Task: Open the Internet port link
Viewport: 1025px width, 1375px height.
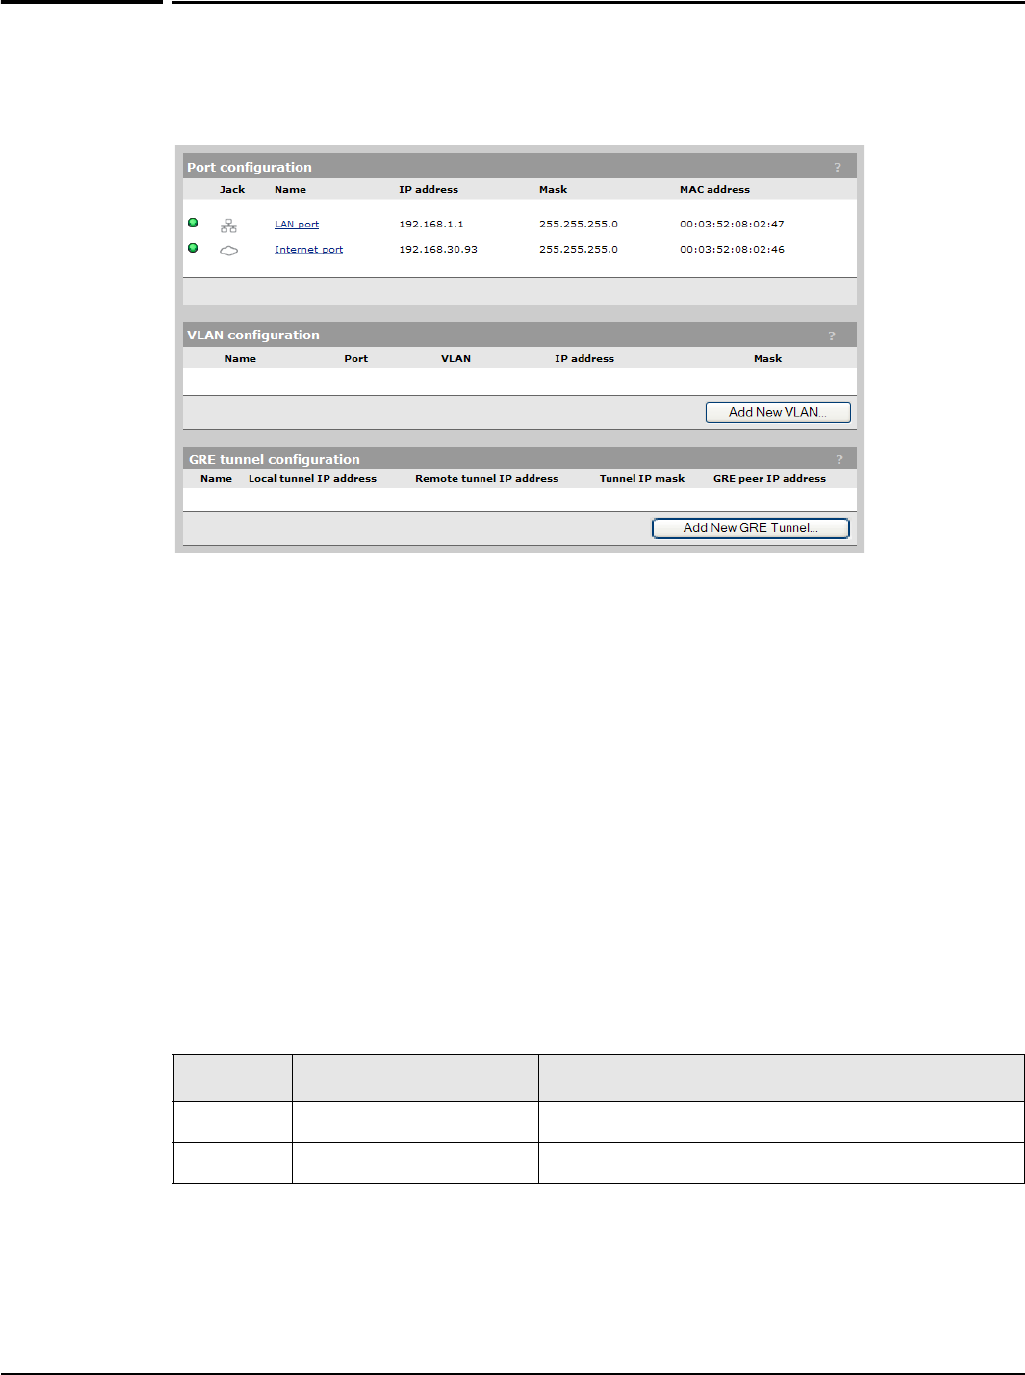Action: 309,249
